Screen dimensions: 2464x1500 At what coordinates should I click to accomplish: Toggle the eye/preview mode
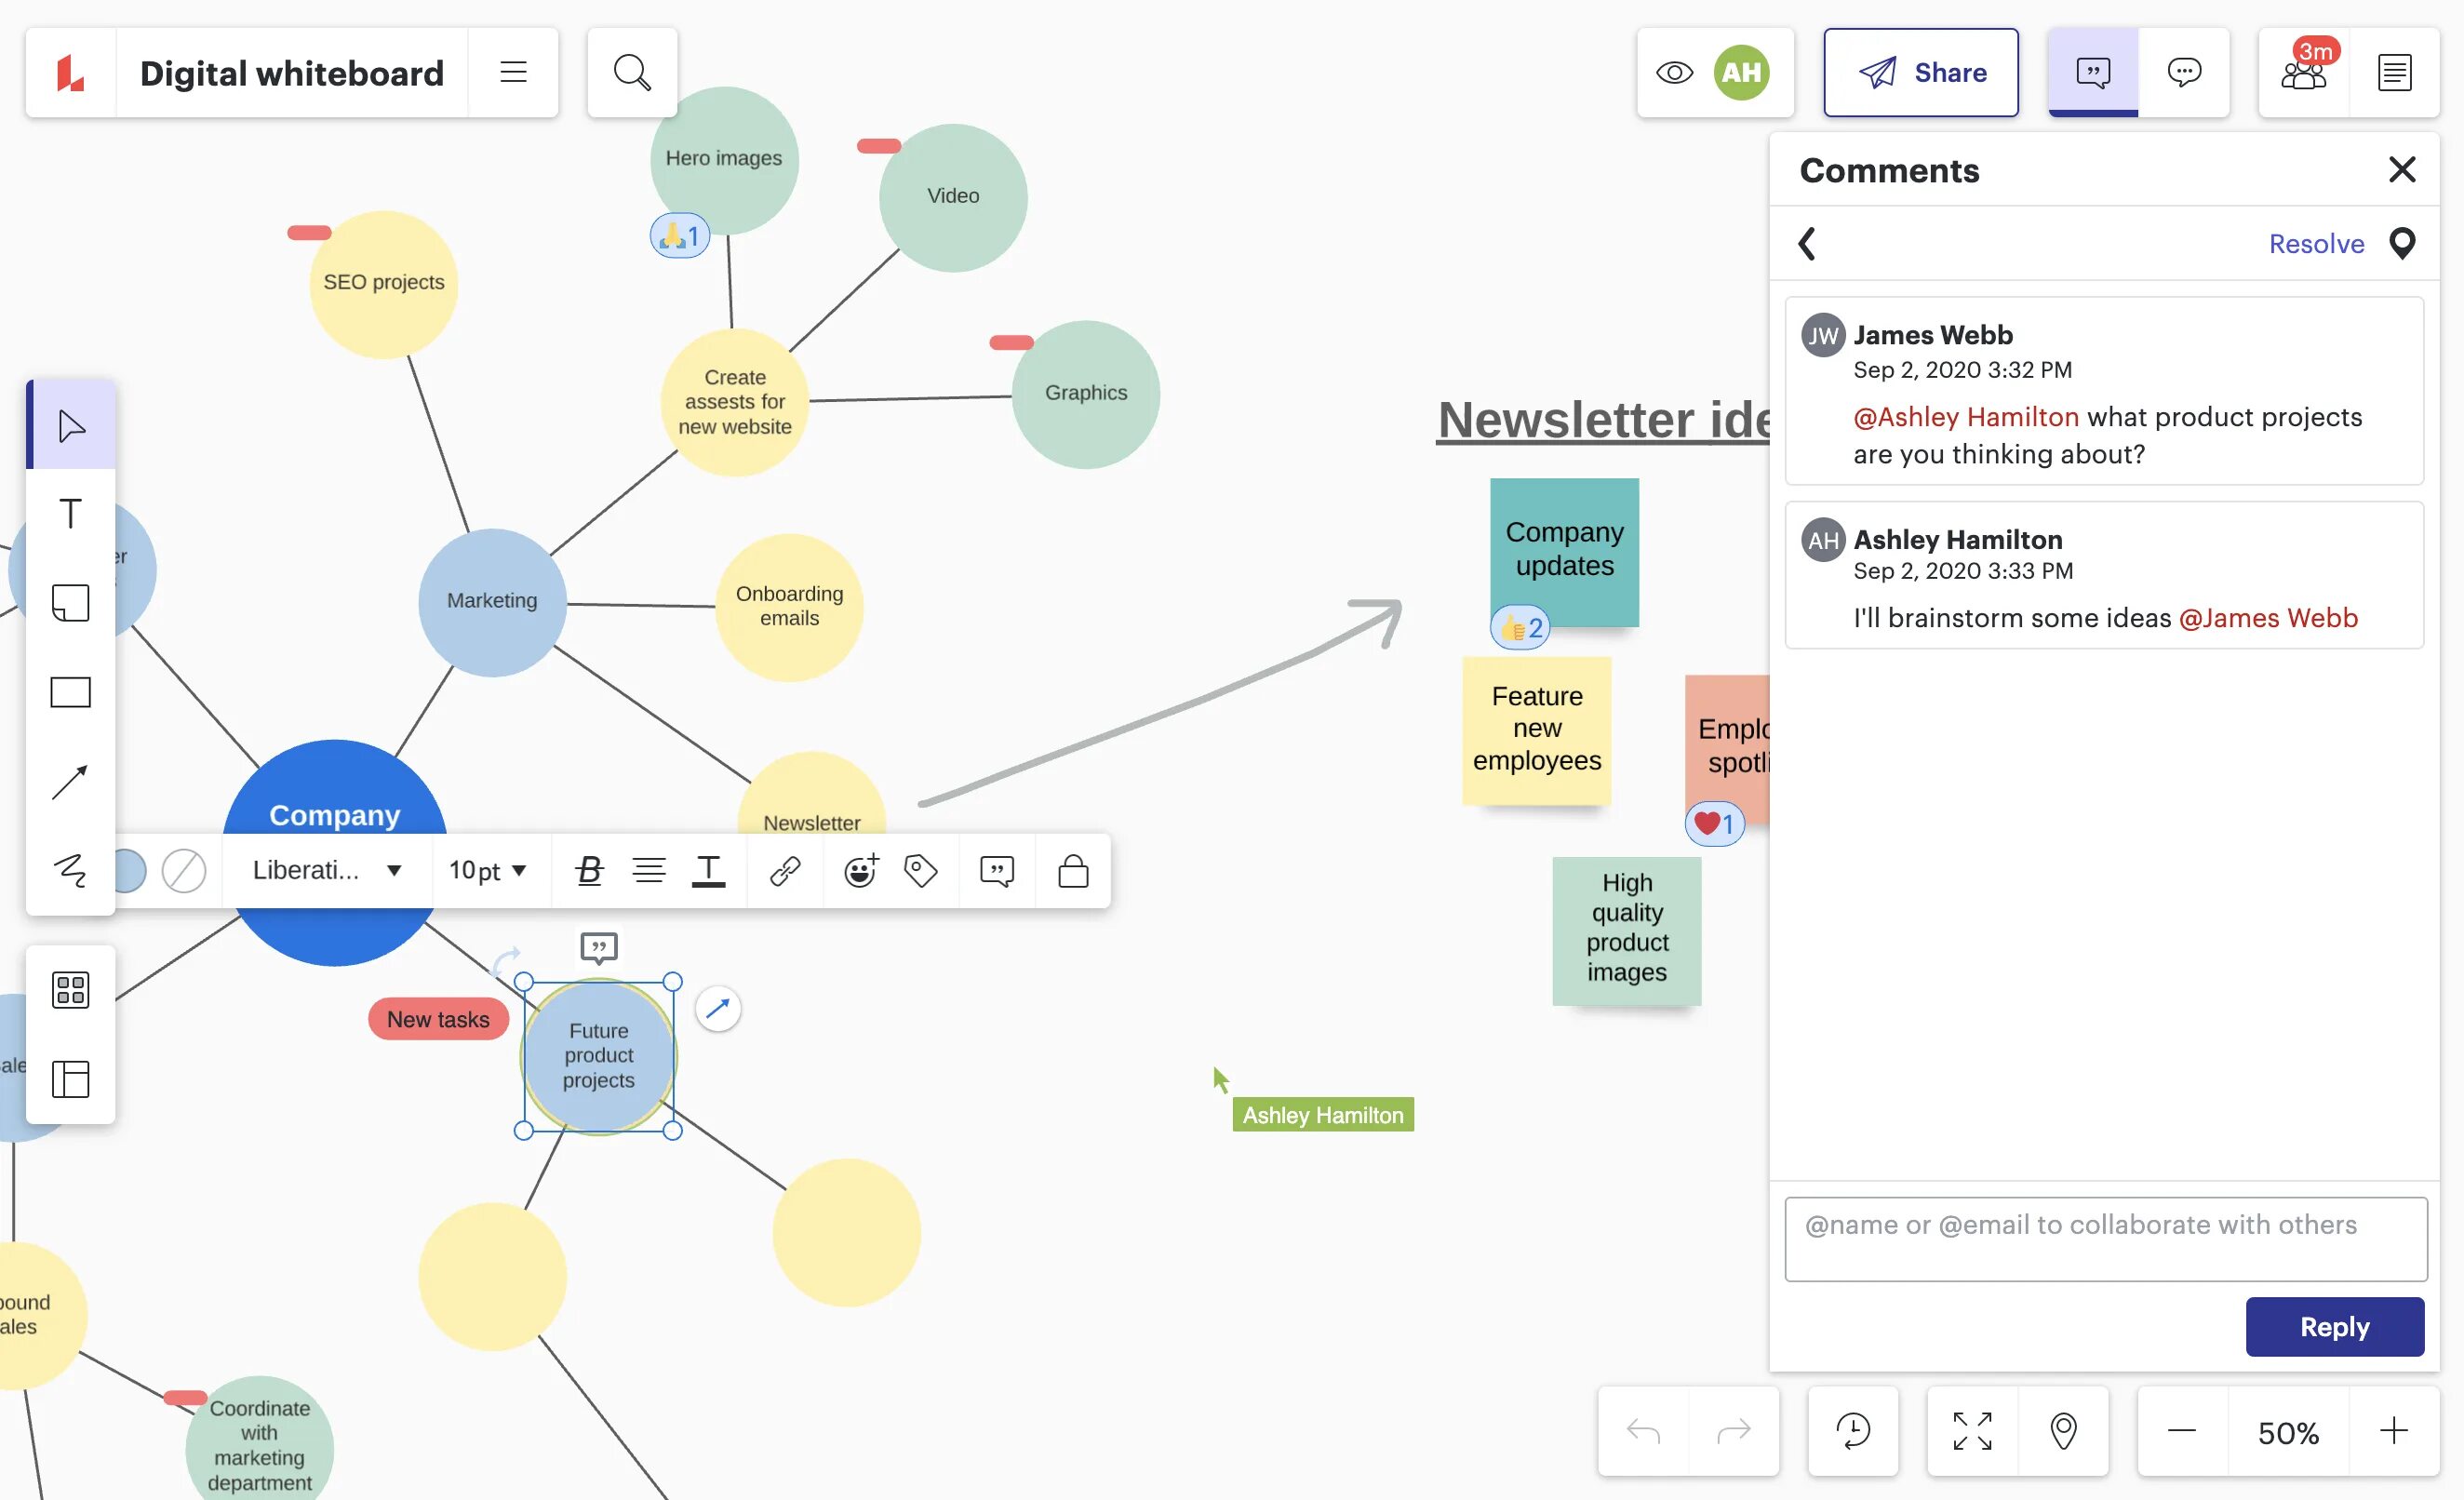pyautogui.click(x=1674, y=73)
